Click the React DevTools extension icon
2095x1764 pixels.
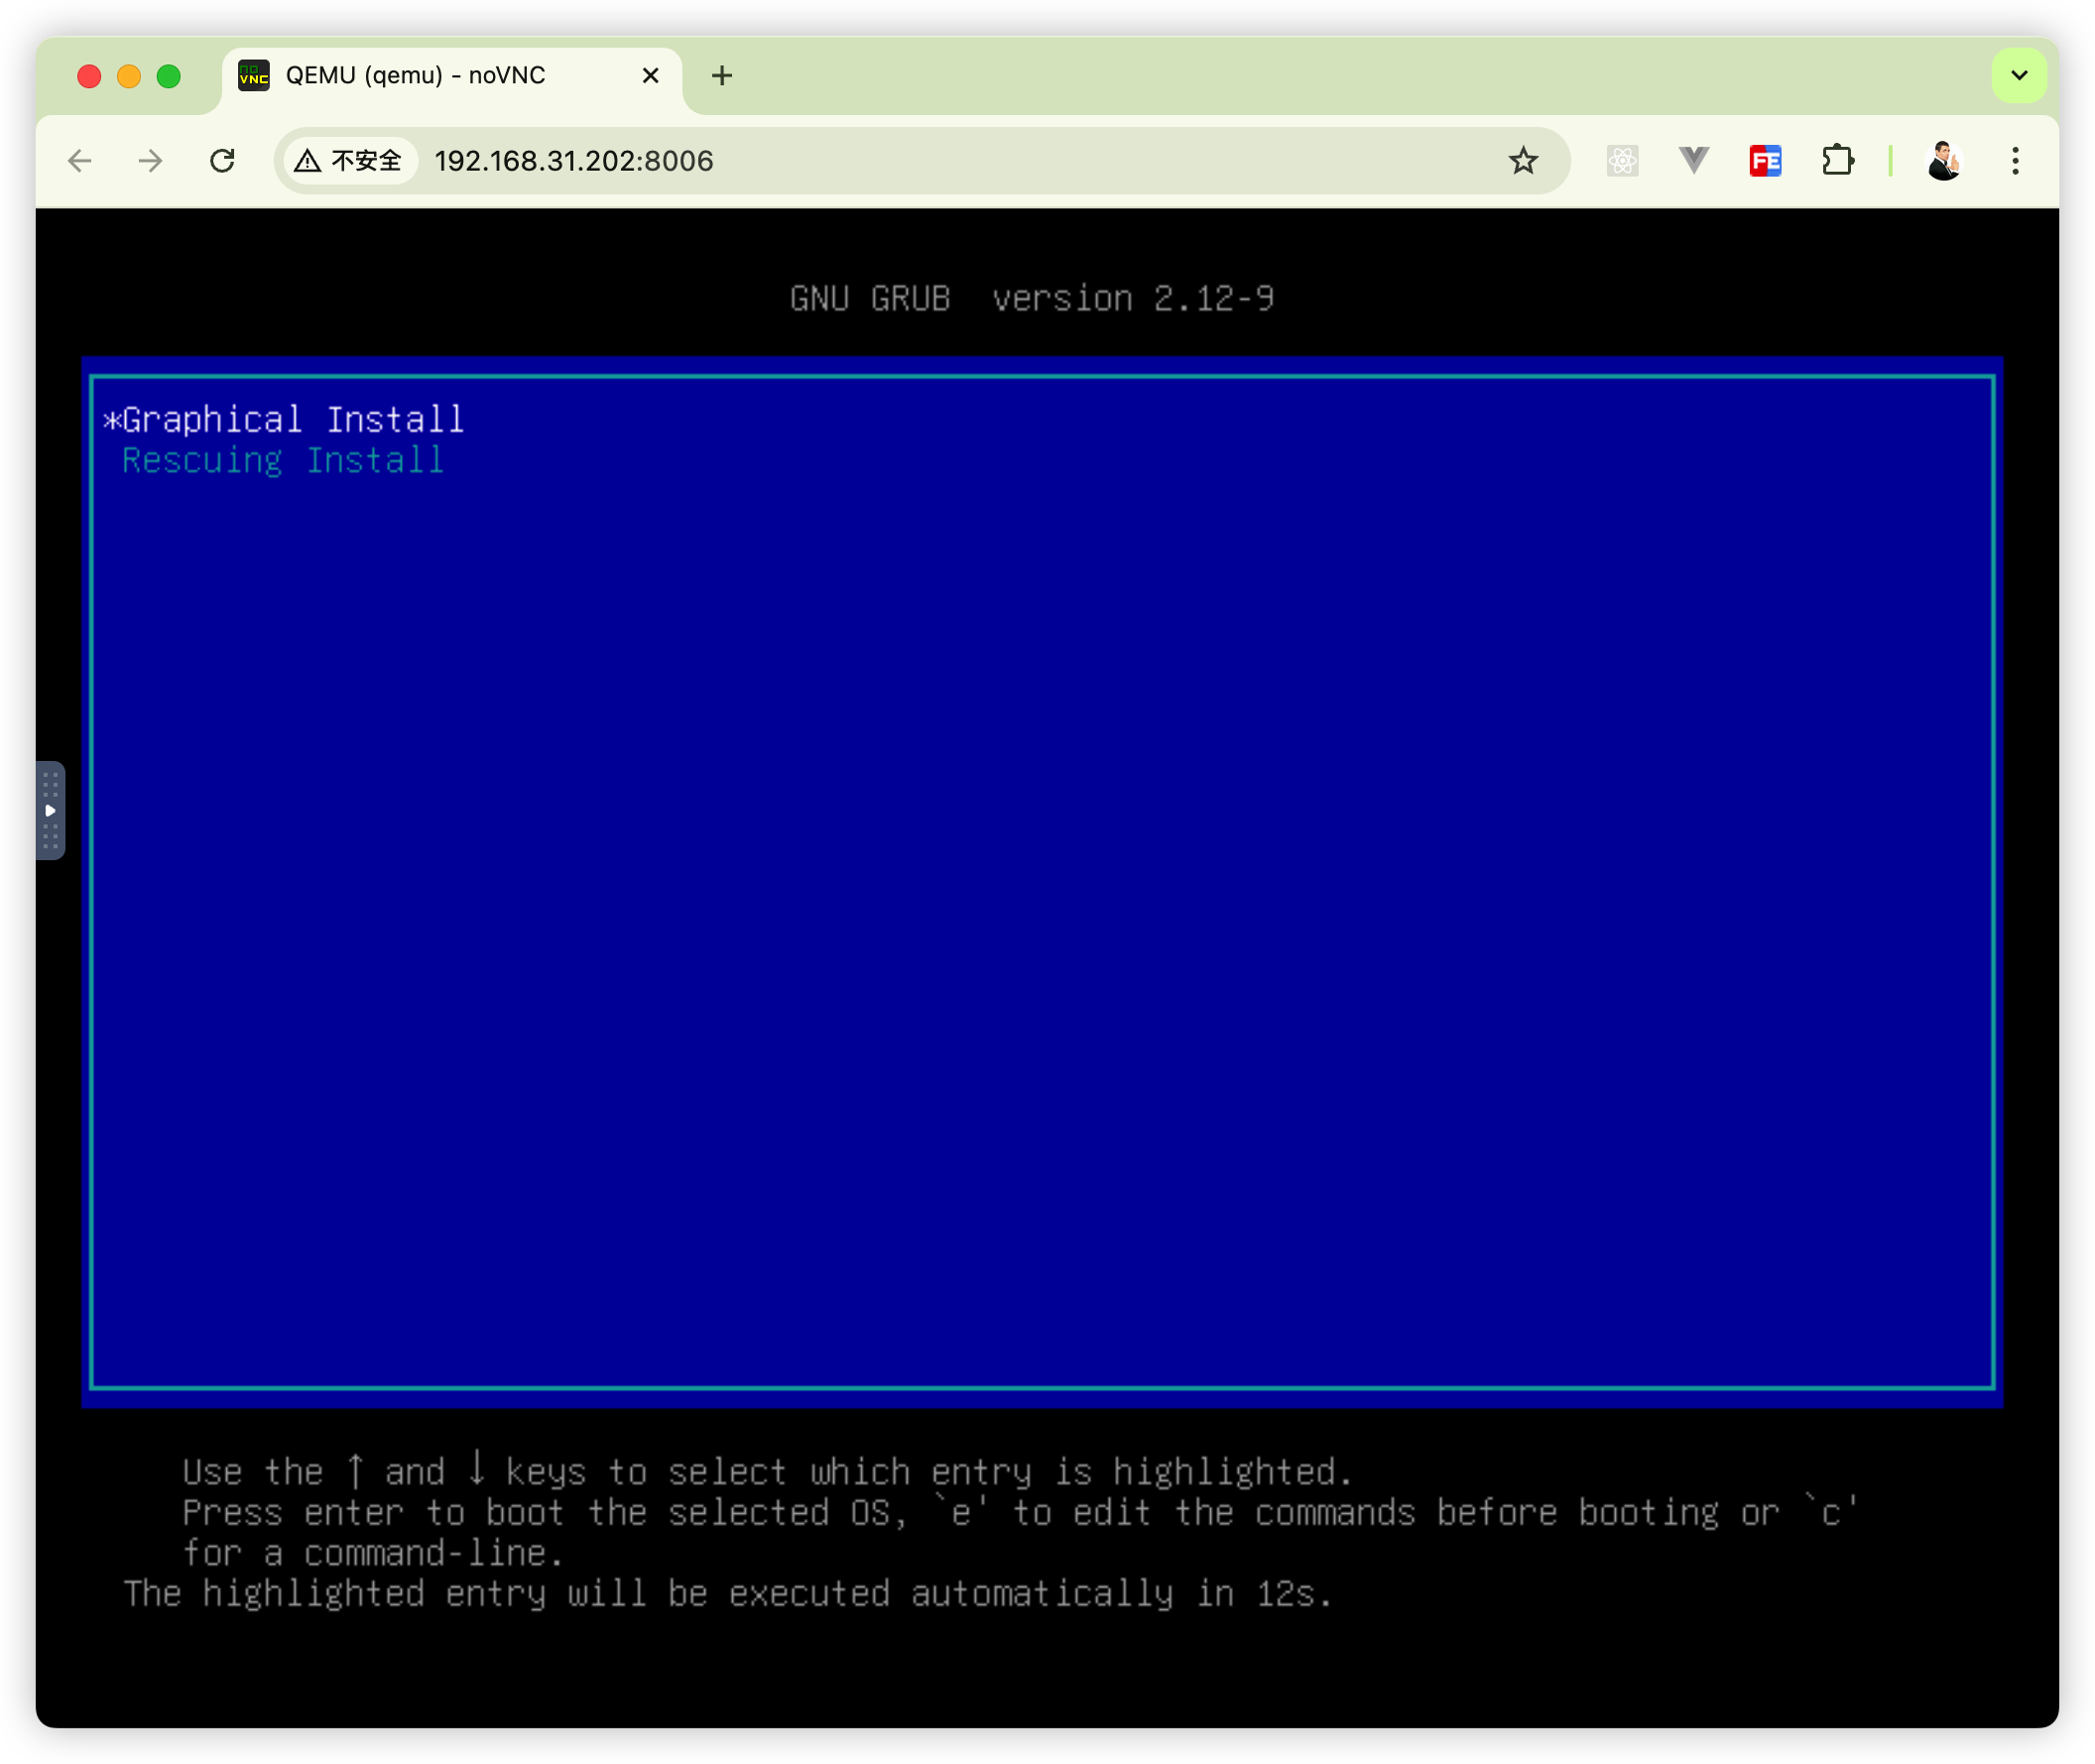tap(1622, 161)
